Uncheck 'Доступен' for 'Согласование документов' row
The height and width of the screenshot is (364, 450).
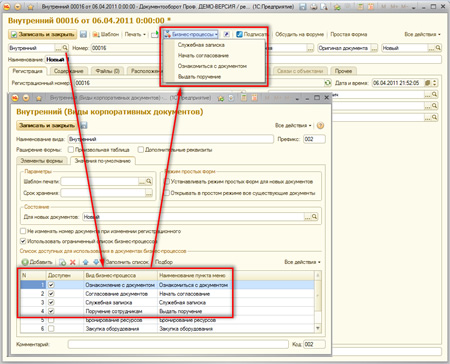(51, 294)
